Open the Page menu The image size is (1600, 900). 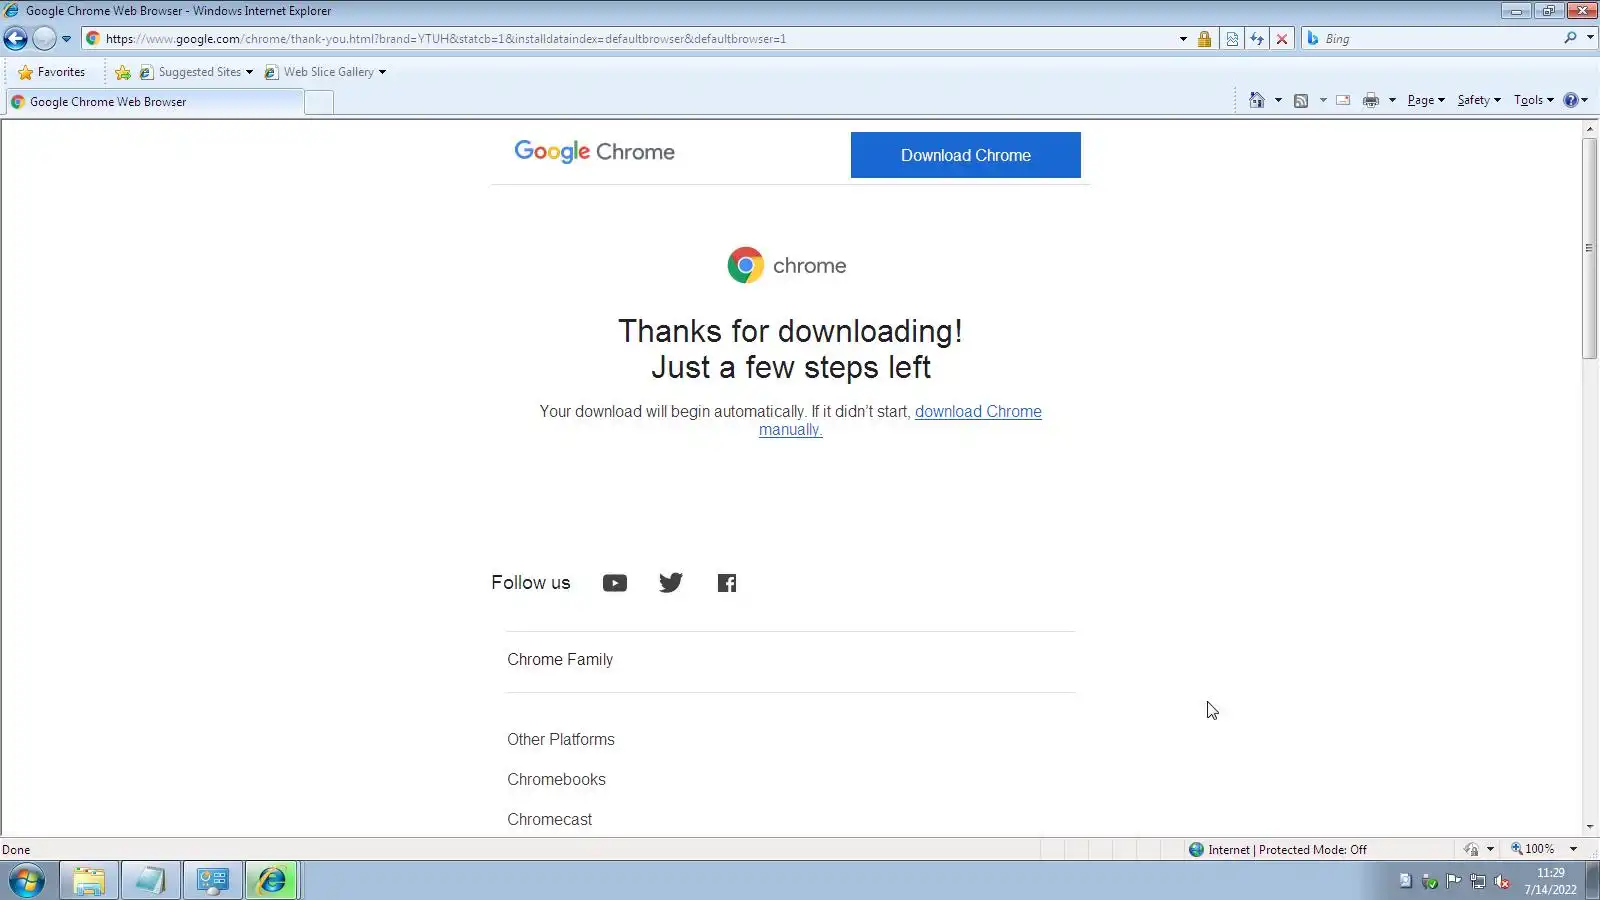pyautogui.click(x=1426, y=100)
